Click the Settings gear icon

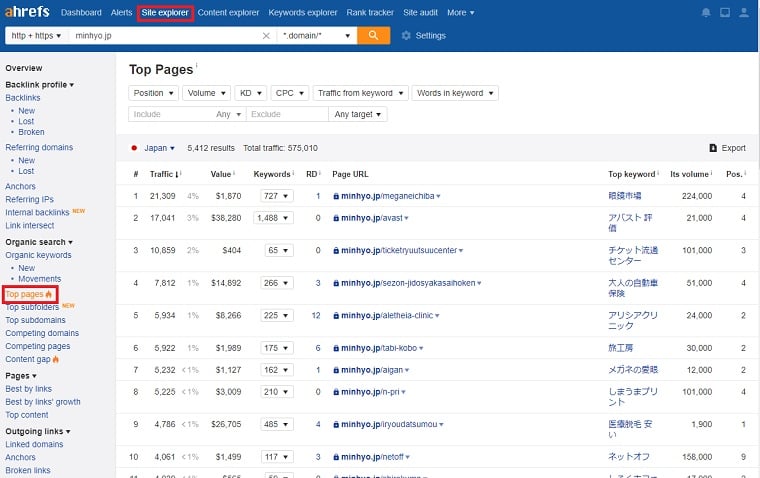(406, 35)
